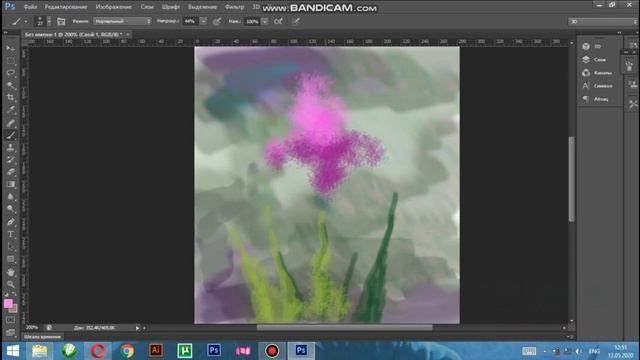Click the pink foreground color swatch

(x=8, y=303)
